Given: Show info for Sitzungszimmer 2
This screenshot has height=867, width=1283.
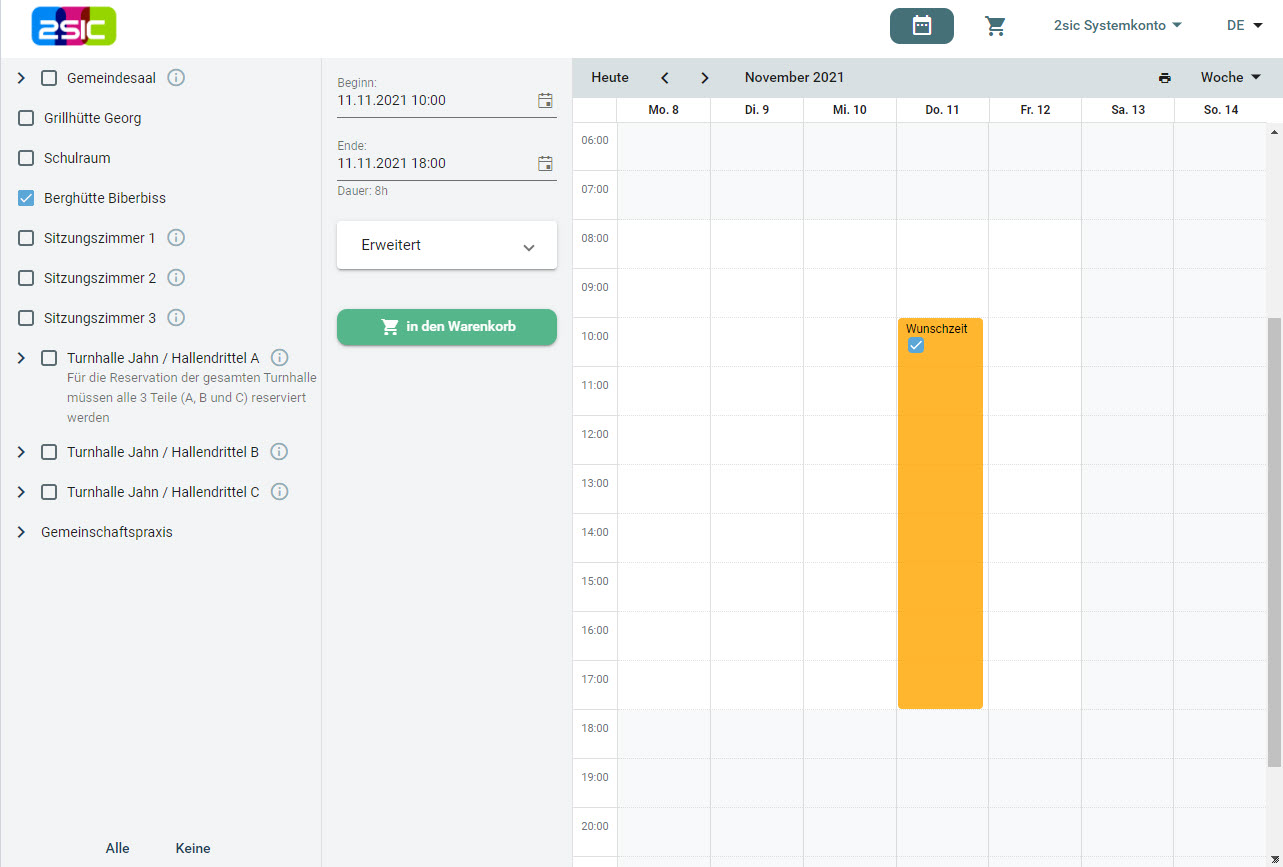Looking at the screenshot, I should [176, 278].
